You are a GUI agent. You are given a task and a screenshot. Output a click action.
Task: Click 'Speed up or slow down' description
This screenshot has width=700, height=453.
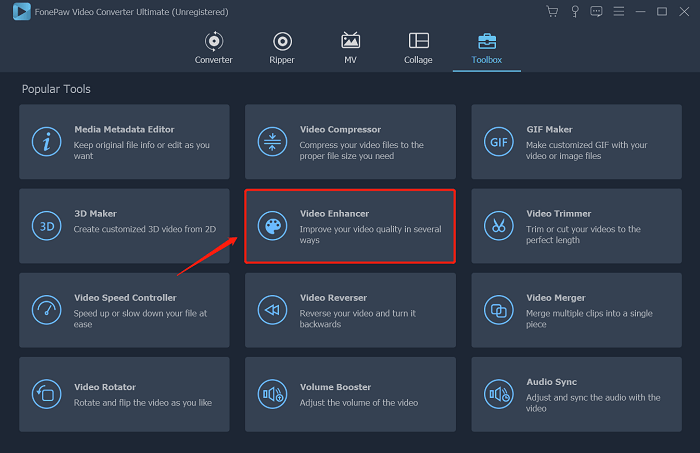(x=140, y=319)
